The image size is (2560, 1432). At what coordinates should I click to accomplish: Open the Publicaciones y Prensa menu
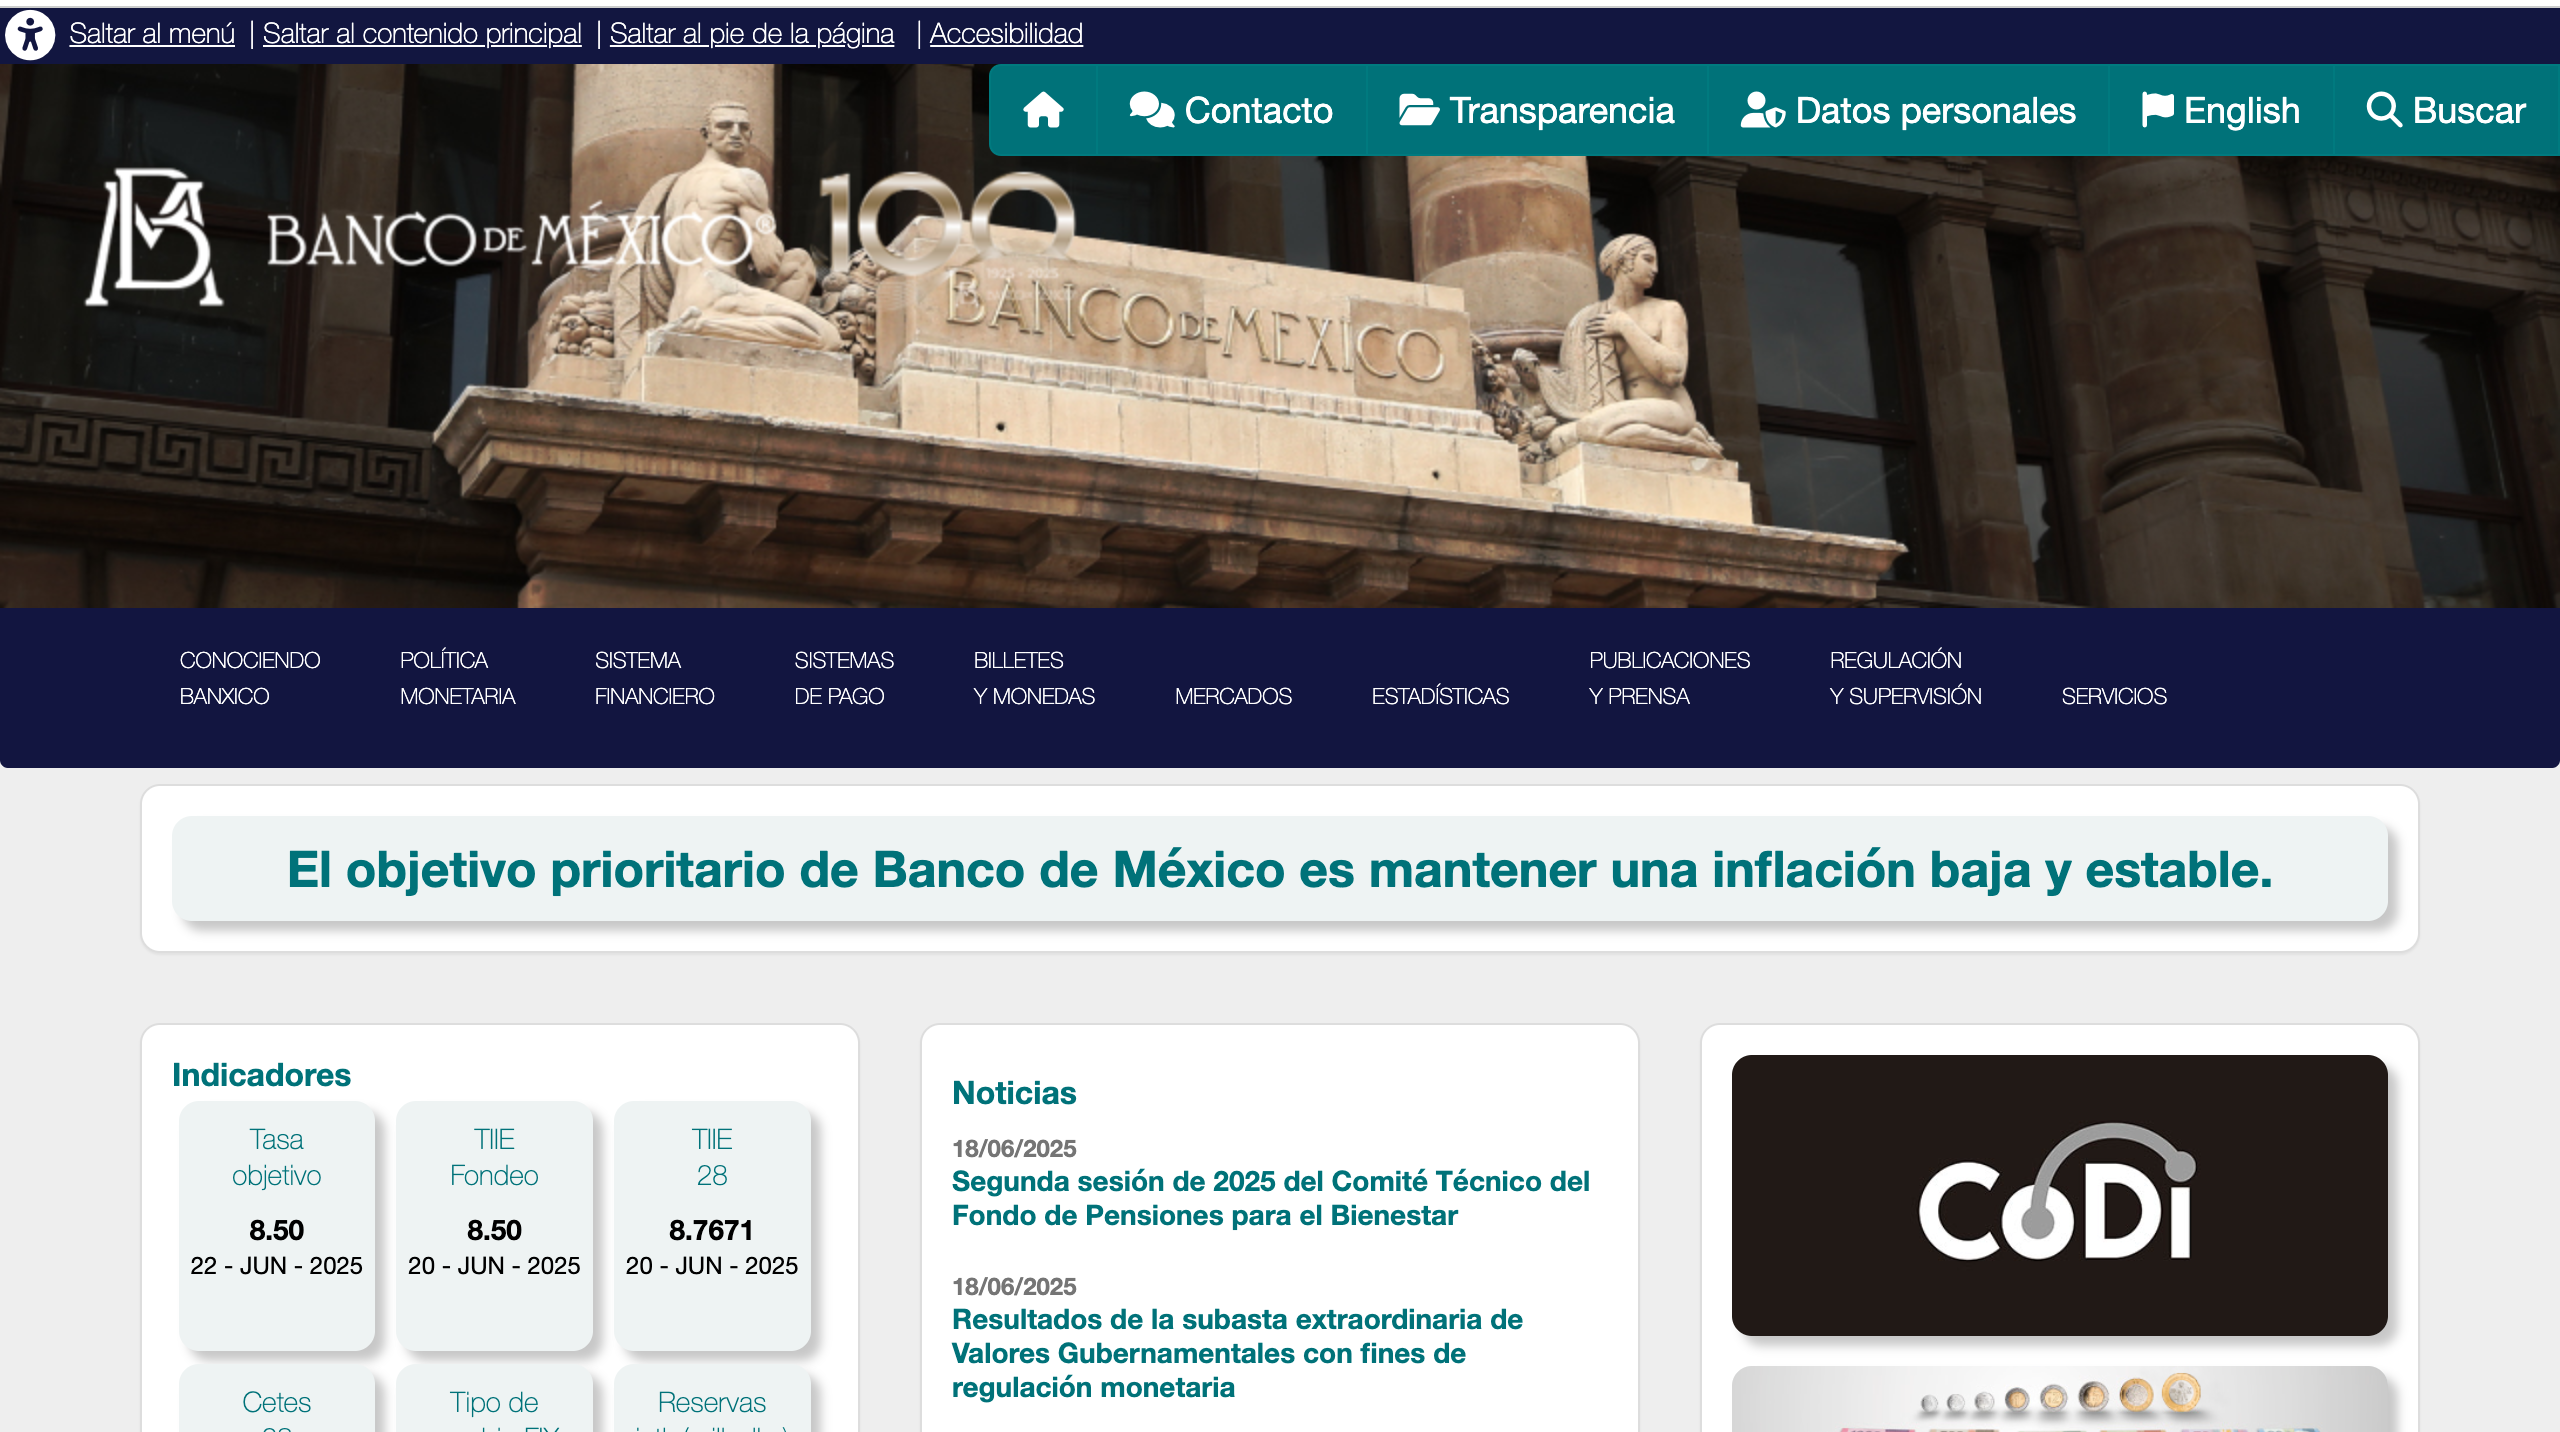click(x=1669, y=678)
